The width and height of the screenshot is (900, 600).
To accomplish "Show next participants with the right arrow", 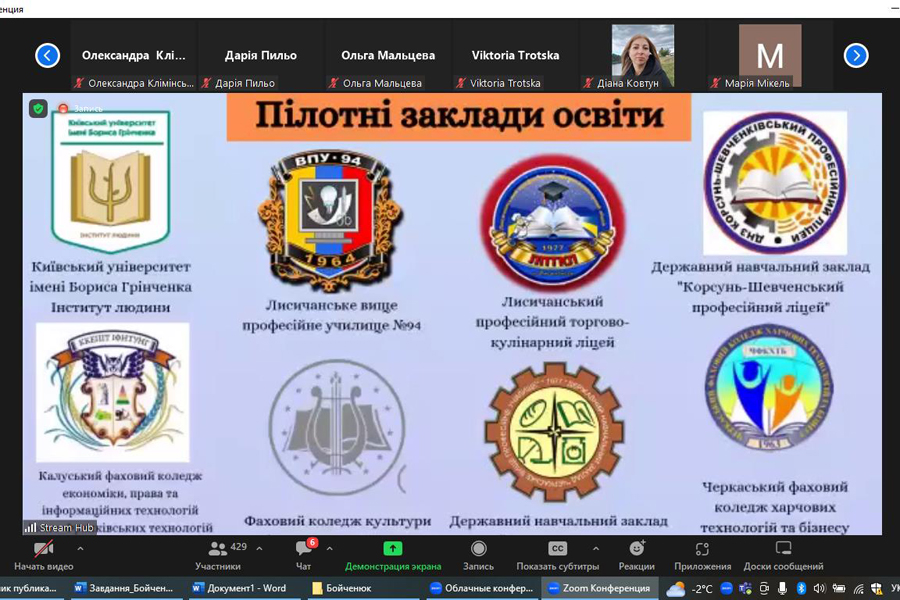I will [856, 56].
